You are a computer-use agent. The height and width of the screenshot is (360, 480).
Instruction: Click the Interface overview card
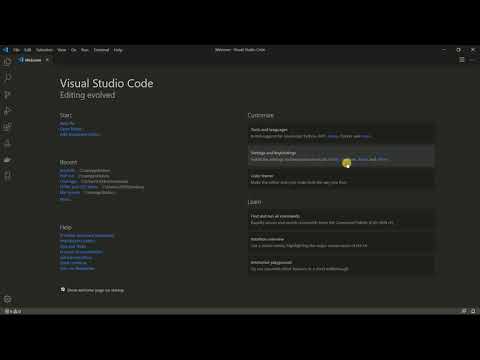tap(341, 242)
